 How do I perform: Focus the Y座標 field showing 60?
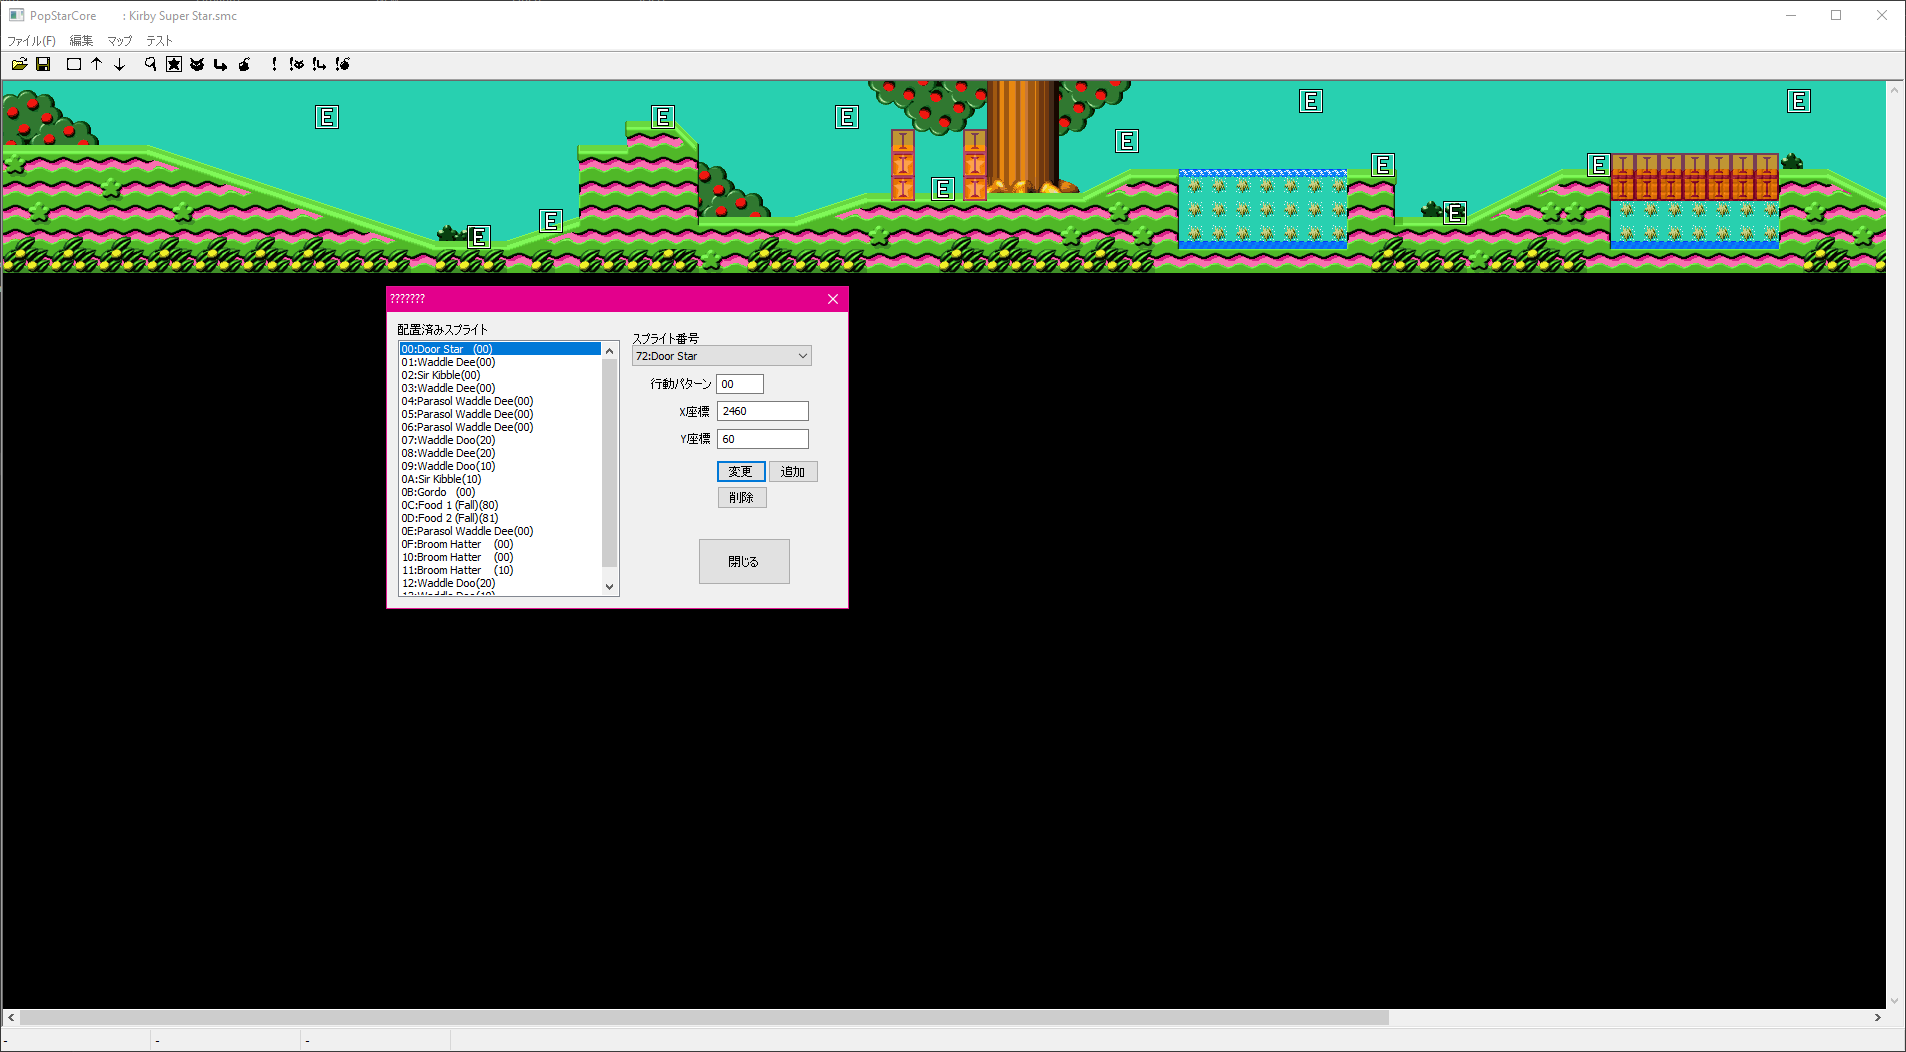pyautogui.click(x=763, y=439)
